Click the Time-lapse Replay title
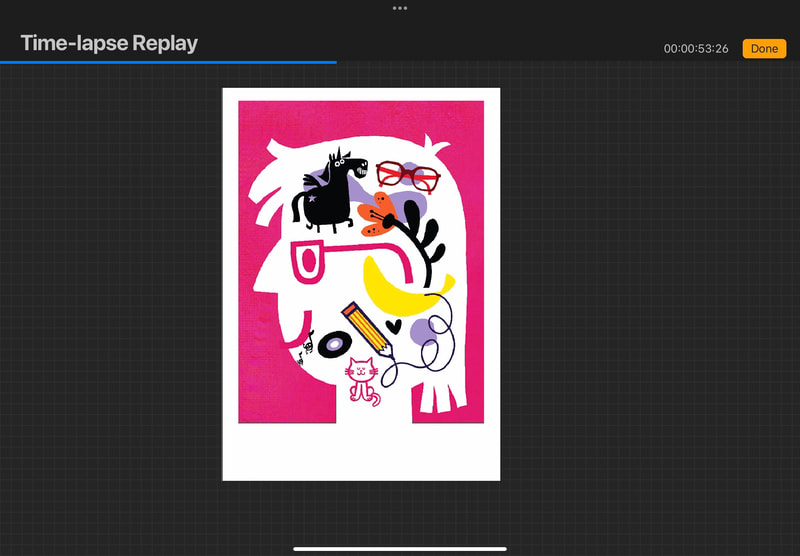800x556 pixels. point(109,44)
